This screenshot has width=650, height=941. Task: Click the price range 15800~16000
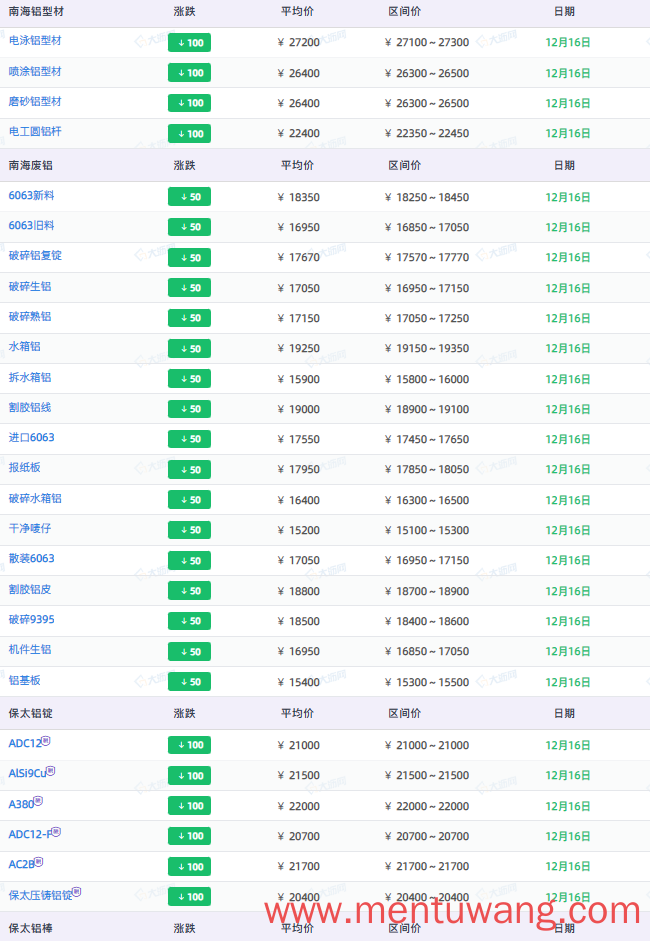427,379
